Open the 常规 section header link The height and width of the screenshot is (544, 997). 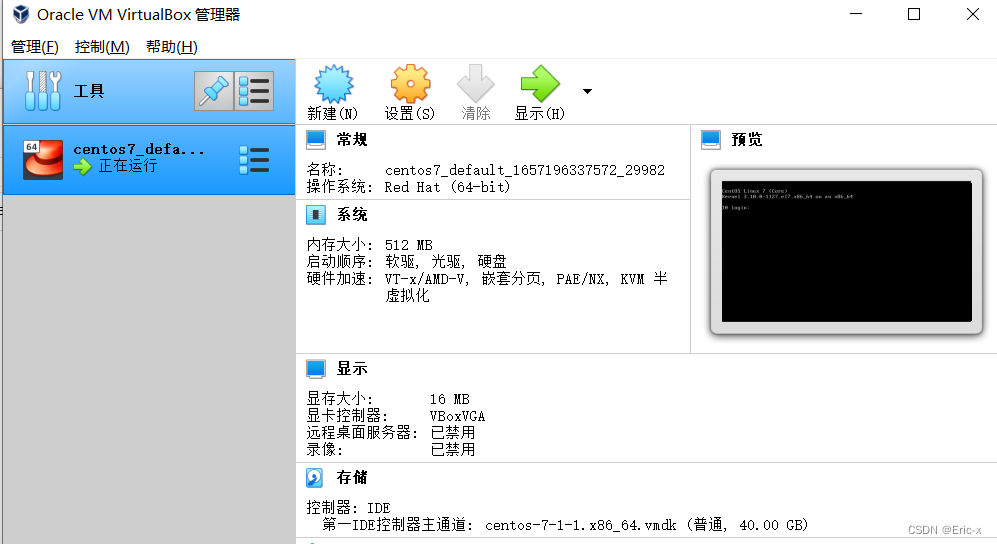352,140
